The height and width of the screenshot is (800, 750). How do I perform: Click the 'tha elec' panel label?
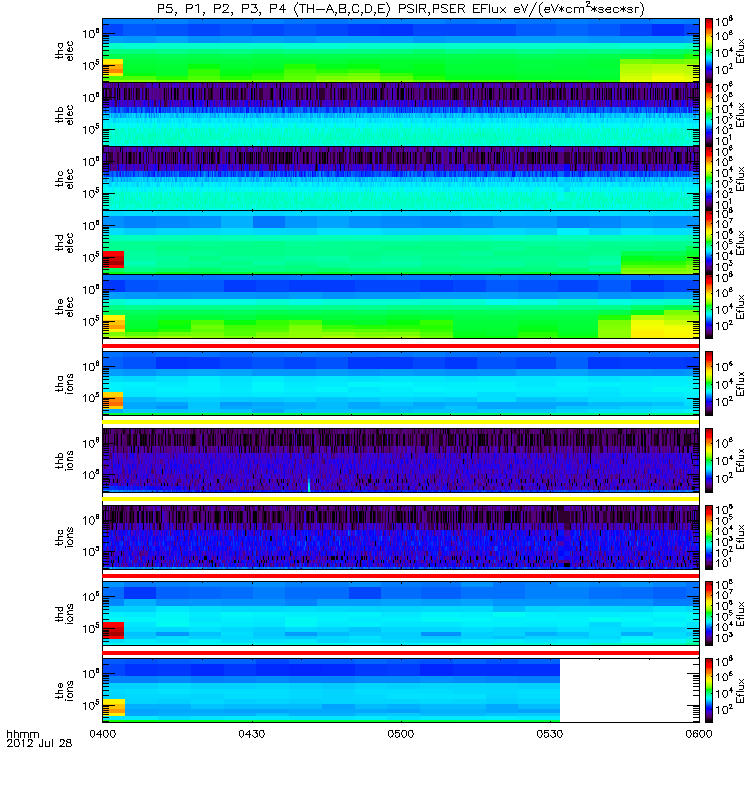(x=65, y=51)
